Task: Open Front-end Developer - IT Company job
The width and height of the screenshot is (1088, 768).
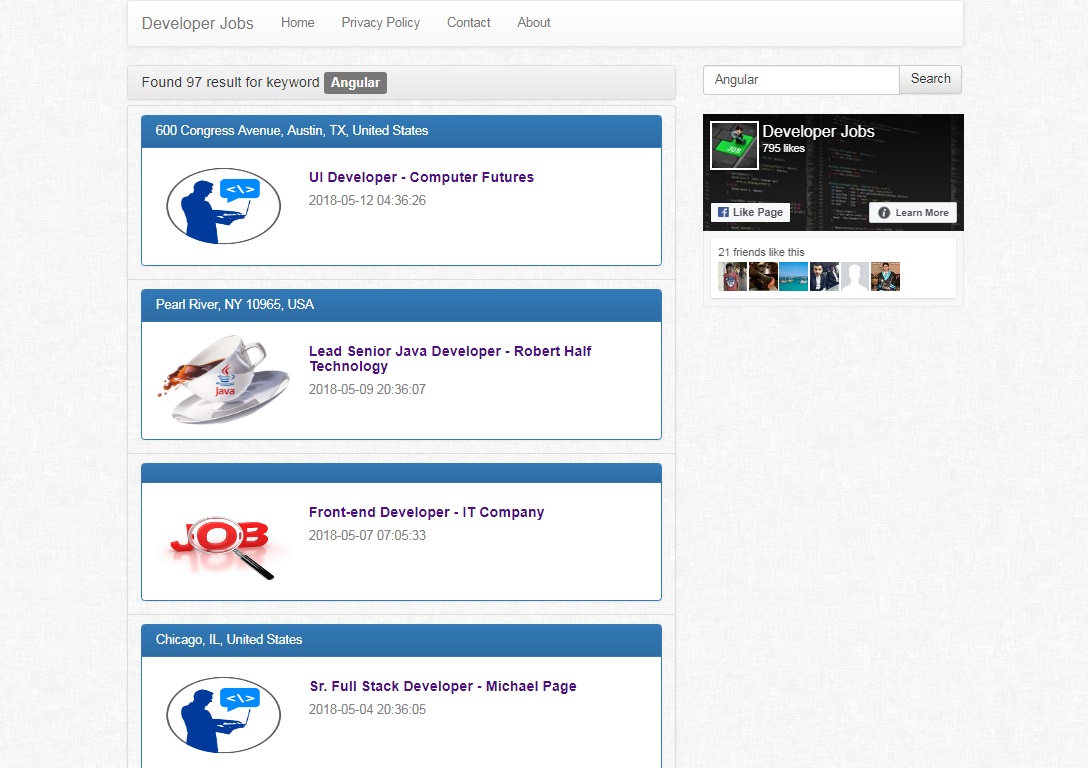Action: pos(426,512)
